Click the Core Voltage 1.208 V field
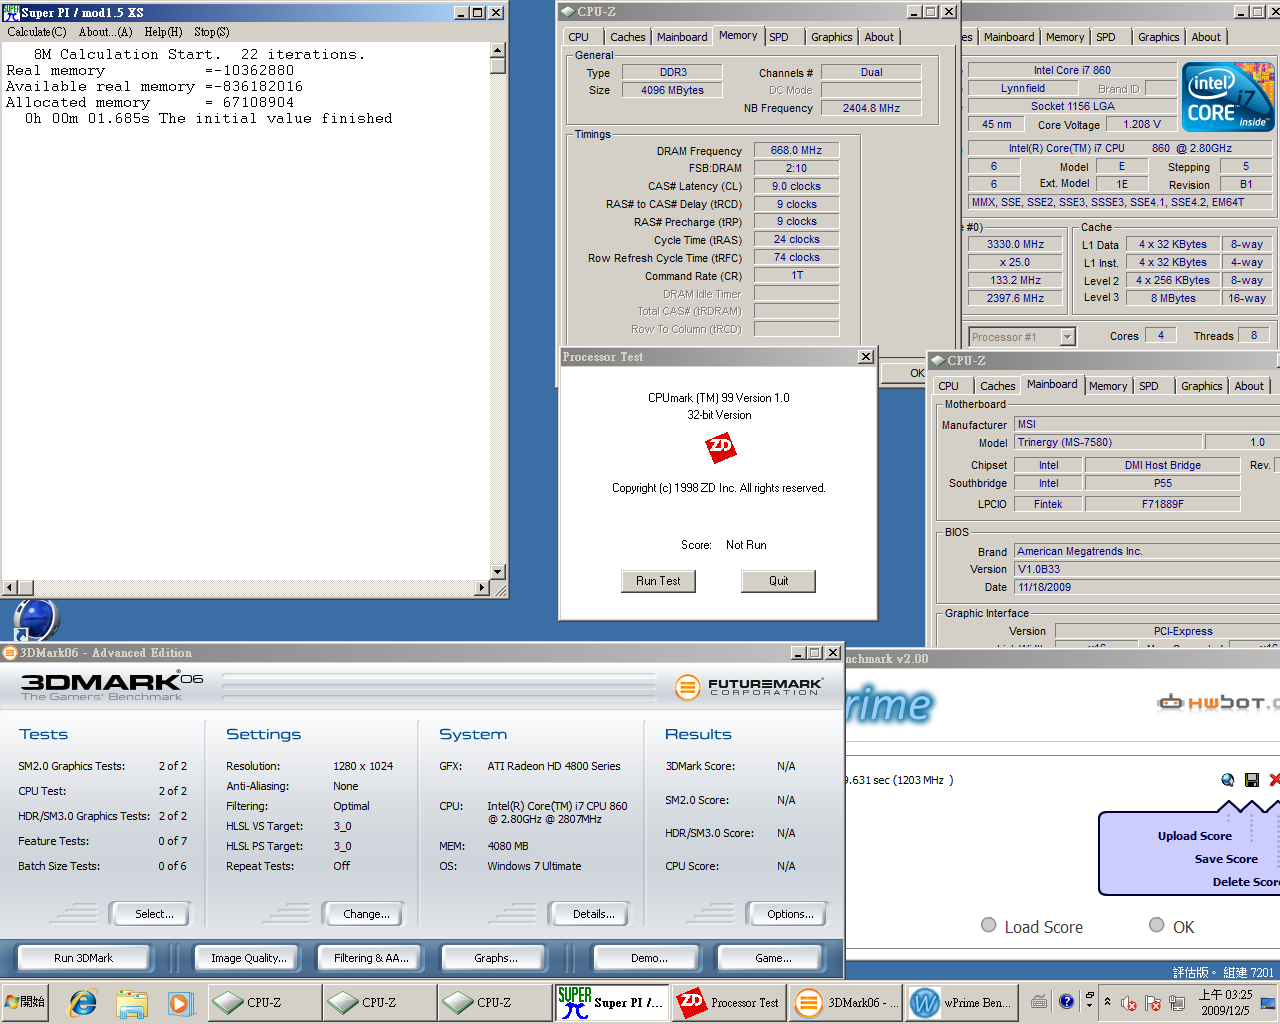This screenshot has width=1280, height=1024. click(1142, 124)
